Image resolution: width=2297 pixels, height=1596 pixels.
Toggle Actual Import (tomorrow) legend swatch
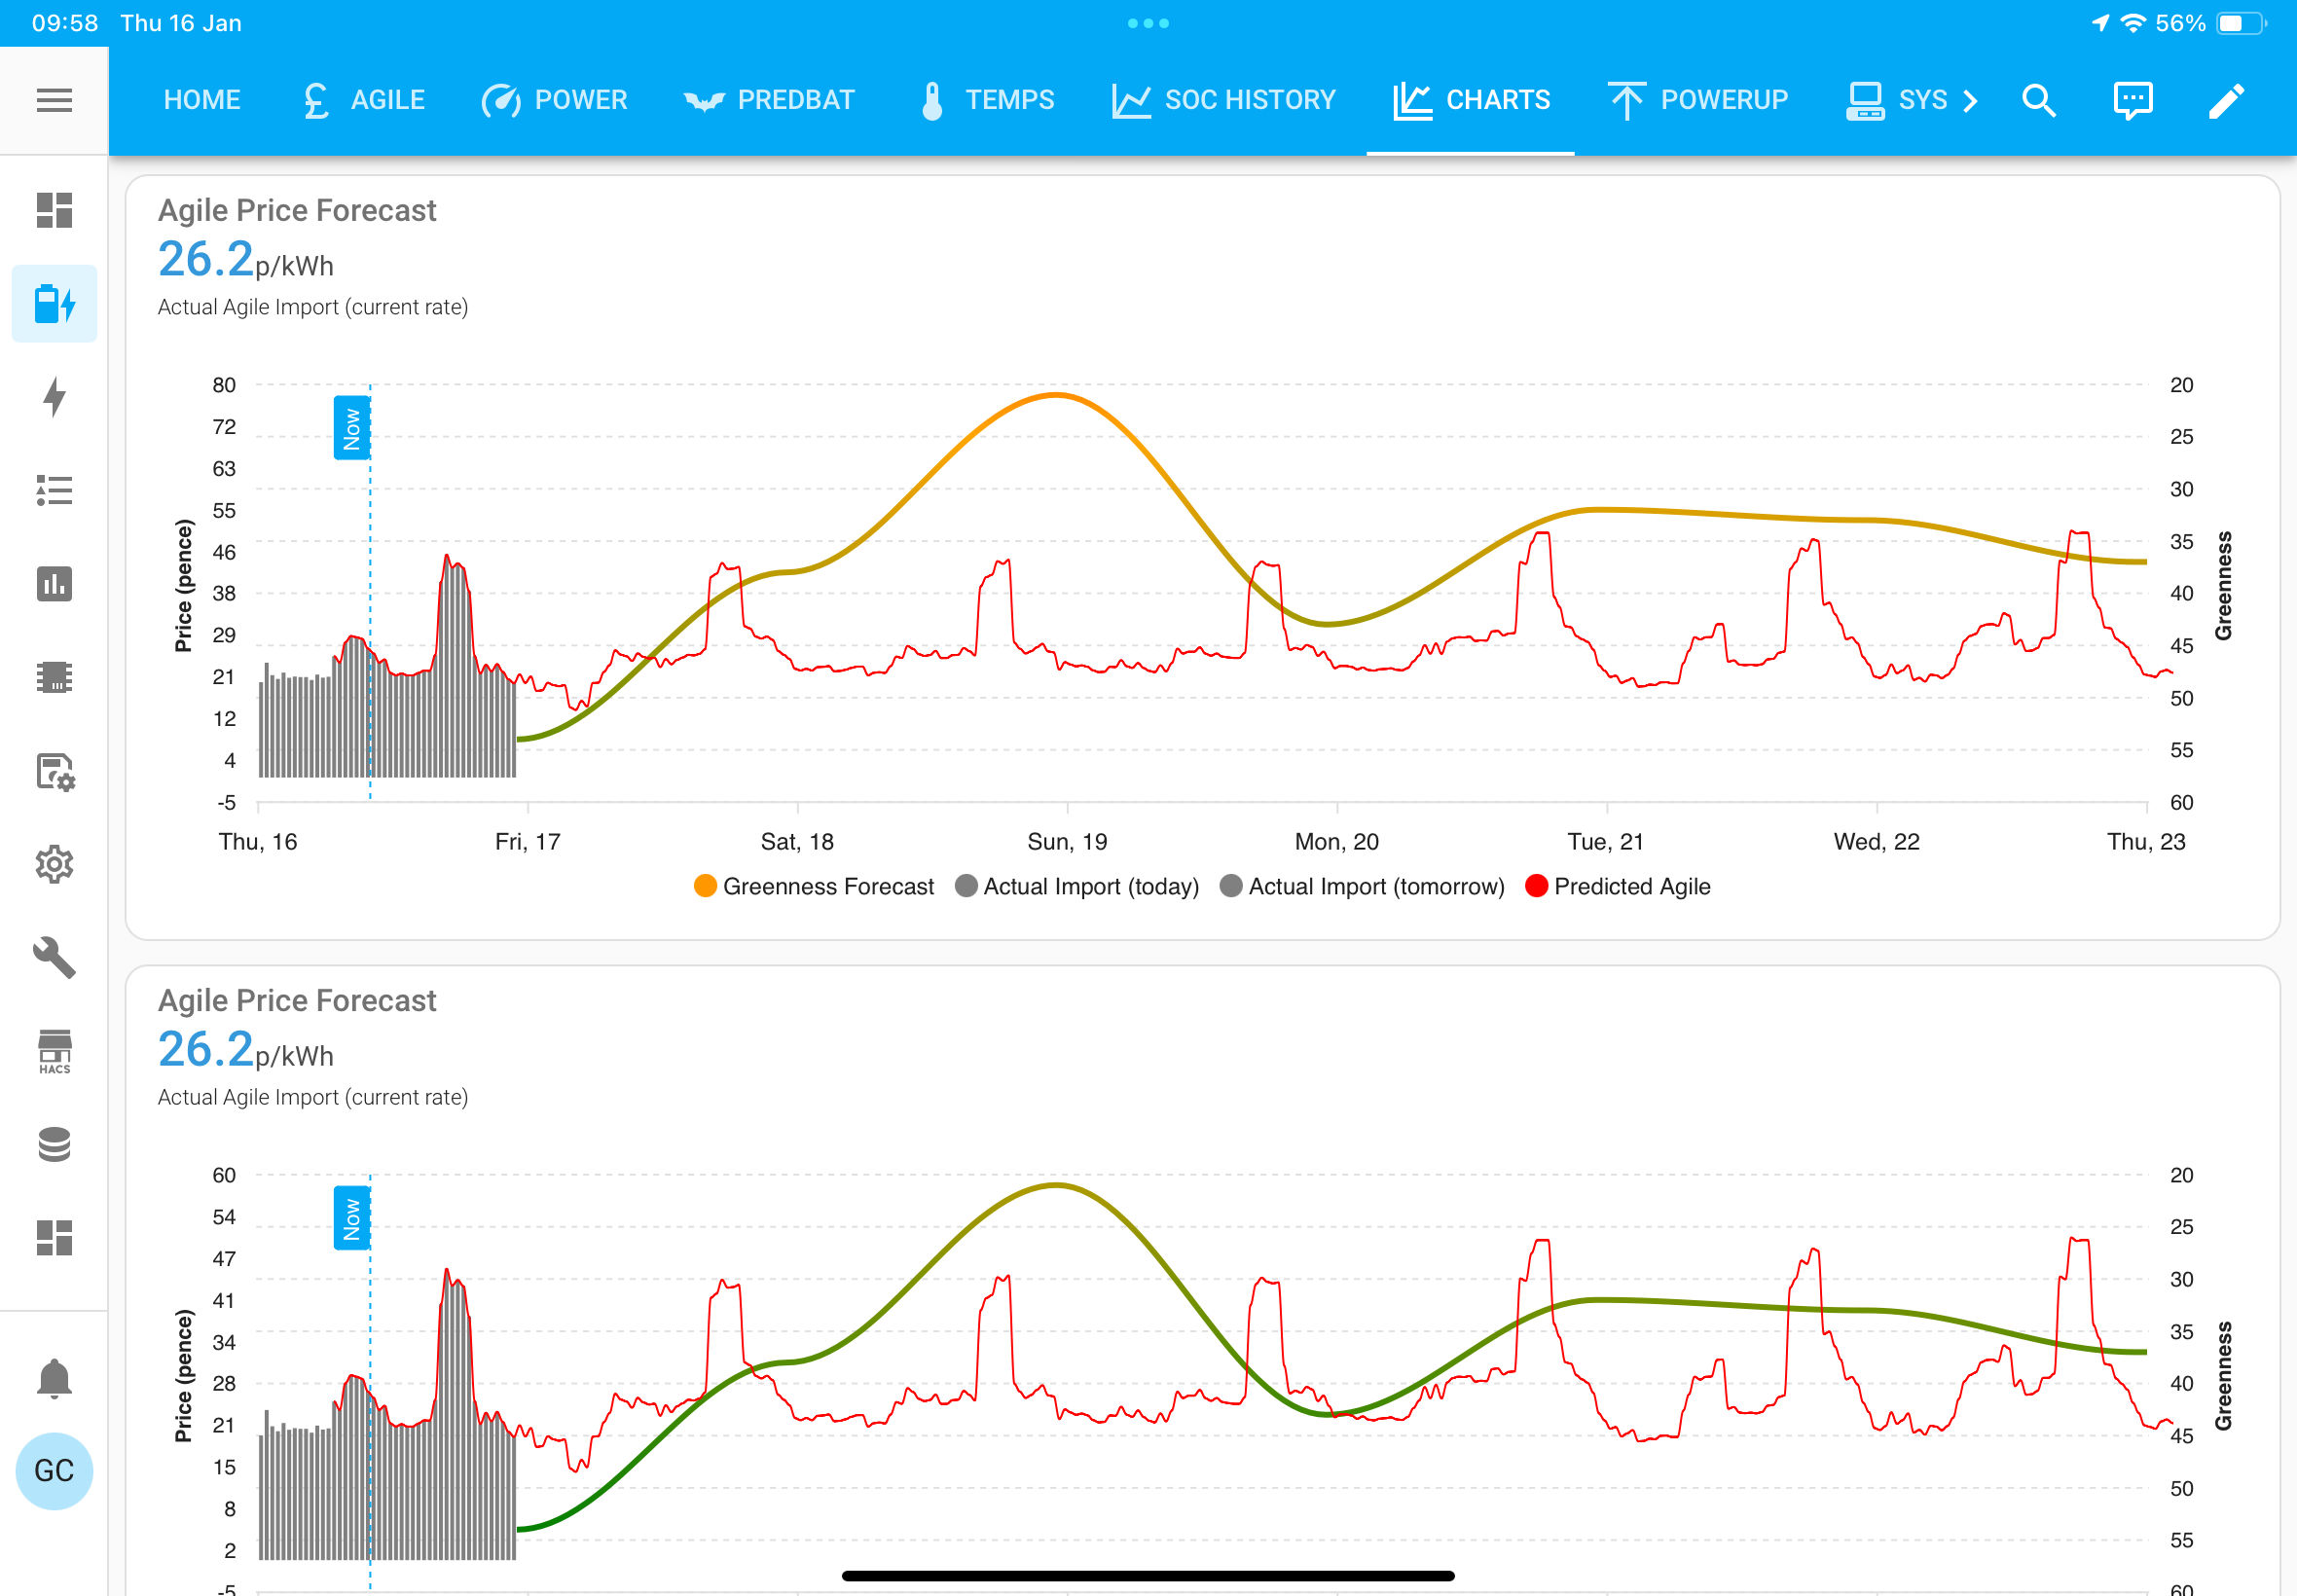tap(1231, 886)
